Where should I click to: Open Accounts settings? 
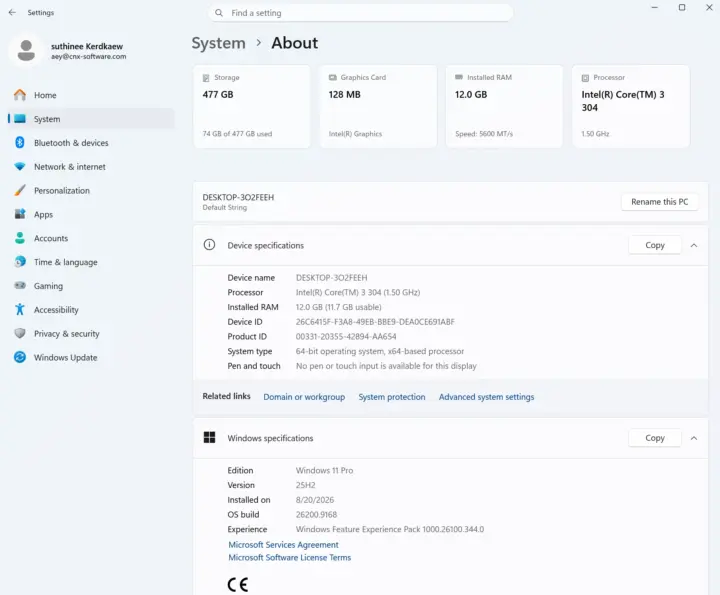tap(91, 238)
